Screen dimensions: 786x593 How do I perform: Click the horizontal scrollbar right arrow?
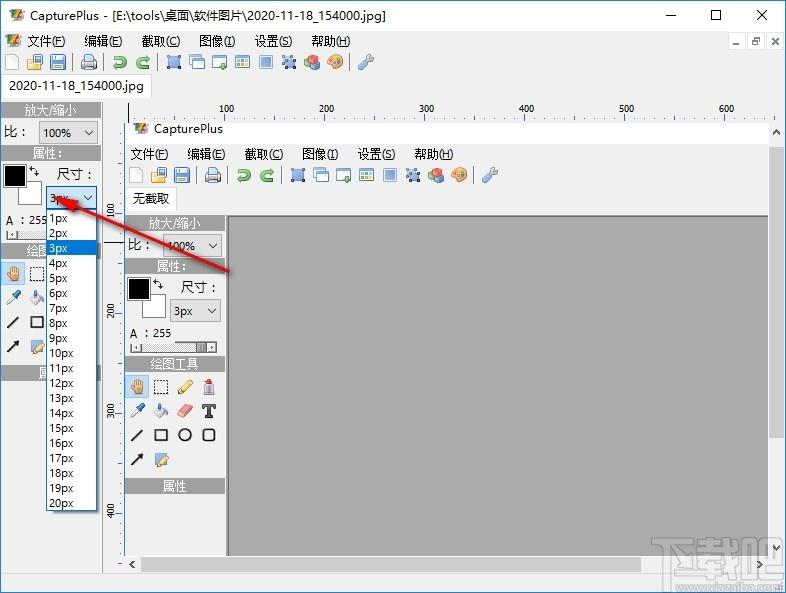(x=759, y=564)
